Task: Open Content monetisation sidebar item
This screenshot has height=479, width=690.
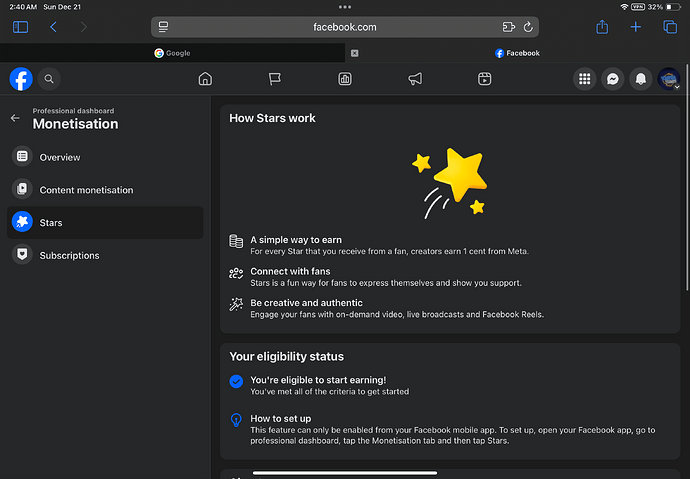Action: pyautogui.click(x=86, y=190)
